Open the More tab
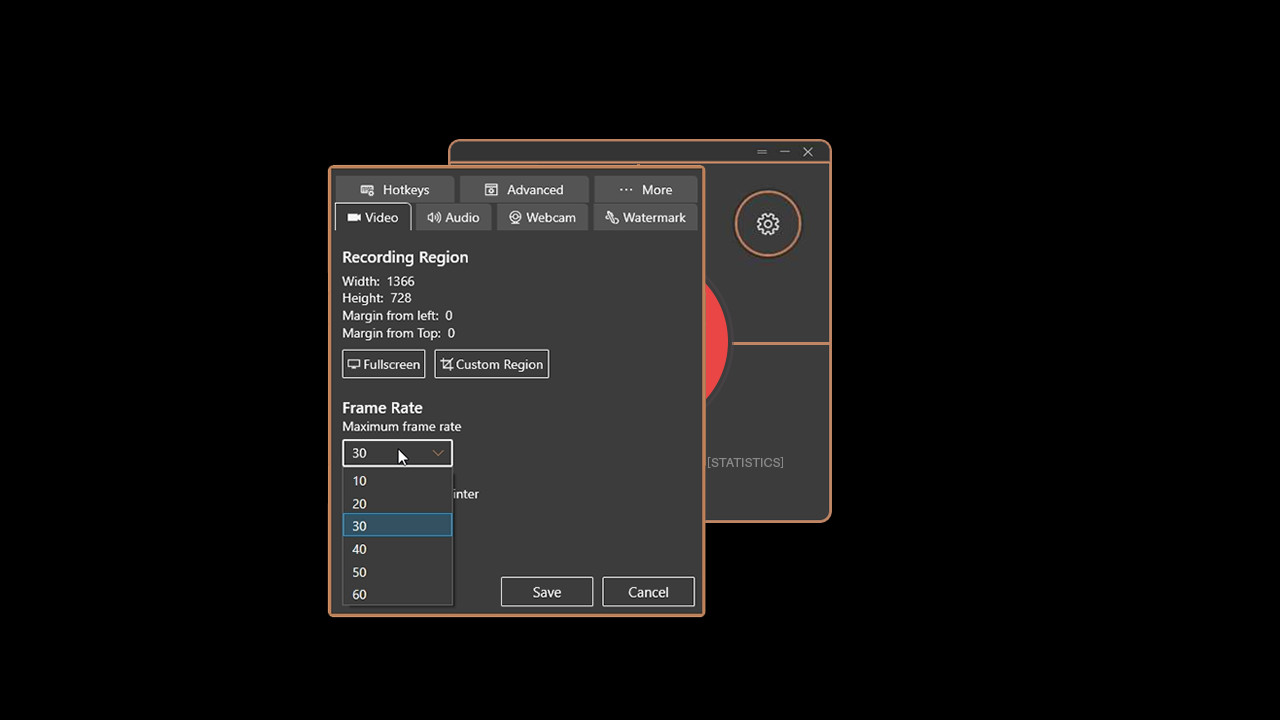1280x720 pixels. click(645, 190)
